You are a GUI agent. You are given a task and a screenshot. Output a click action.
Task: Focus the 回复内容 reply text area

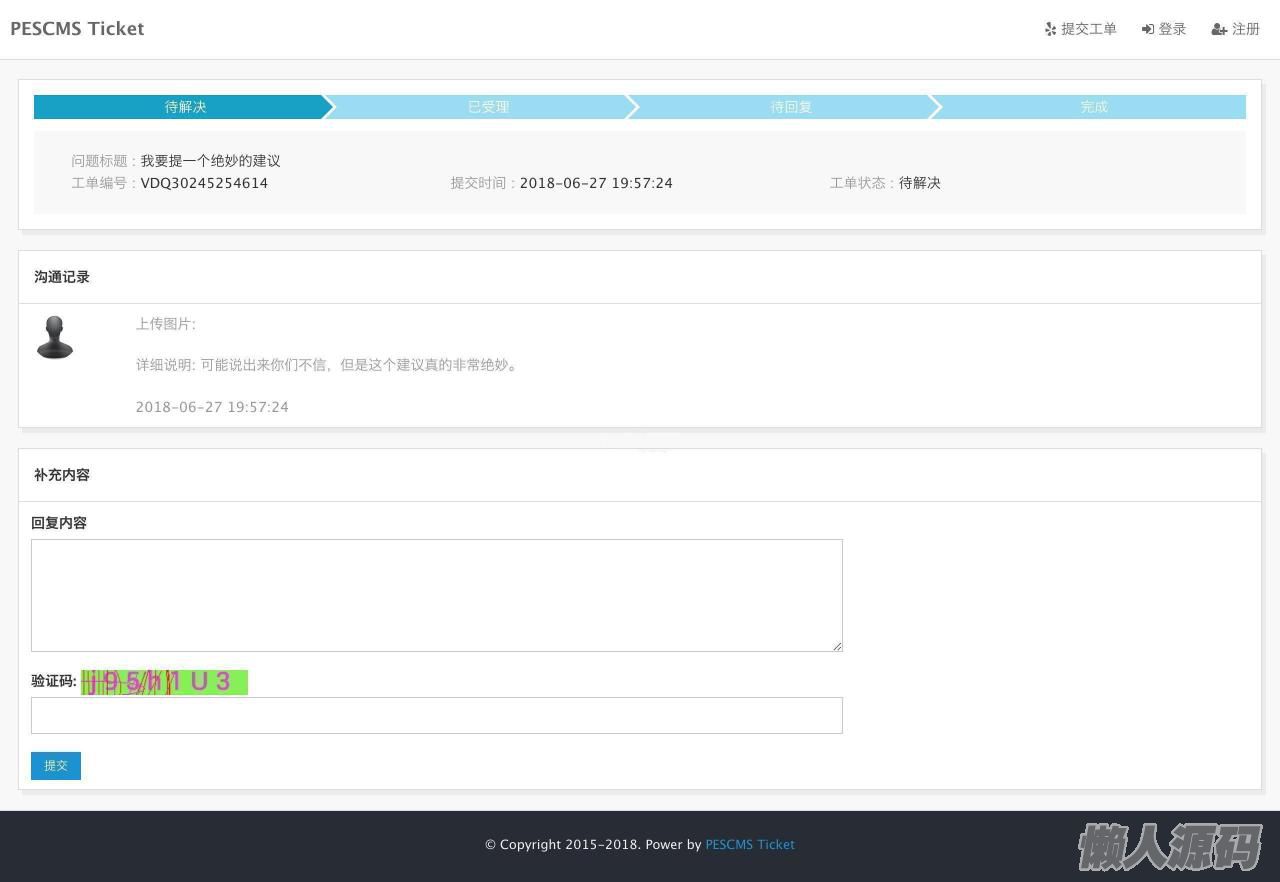click(436, 595)
